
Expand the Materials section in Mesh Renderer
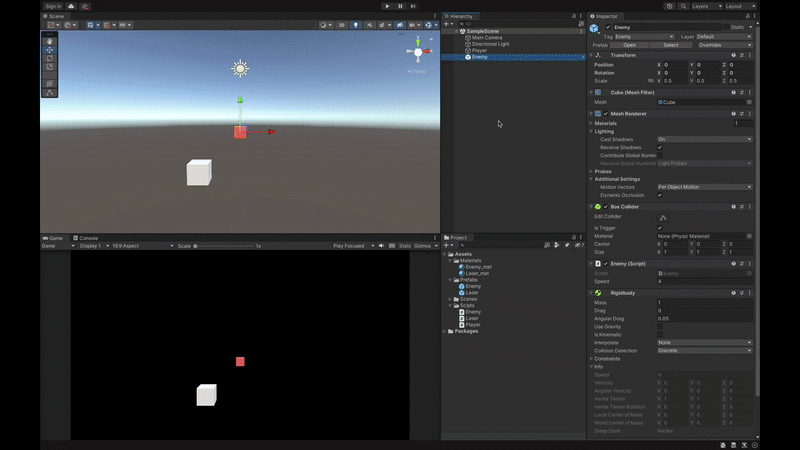coord(591,123)
